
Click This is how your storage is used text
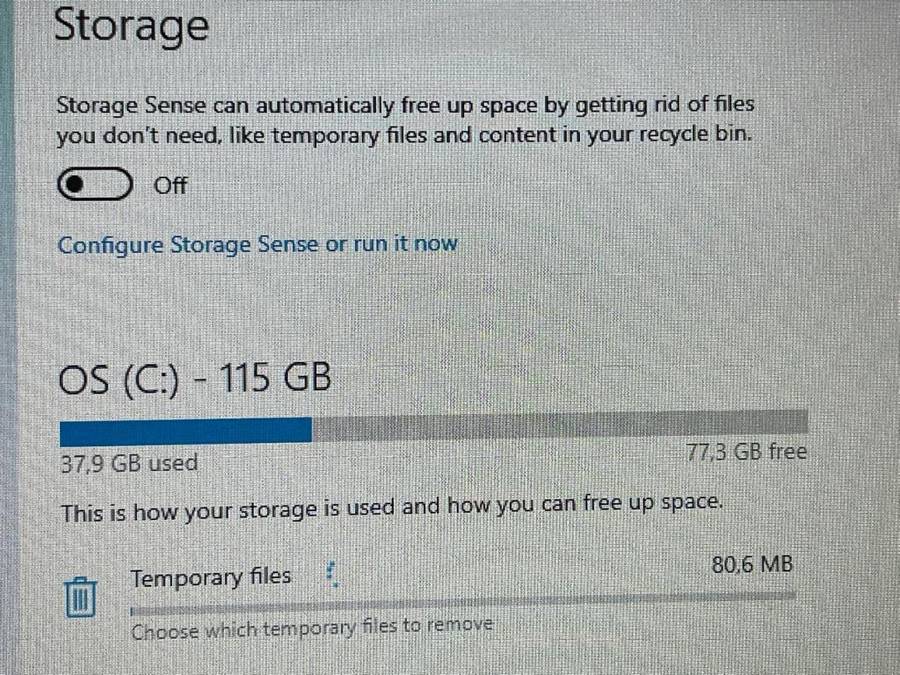pyautogui.click(x=391, y=508)
